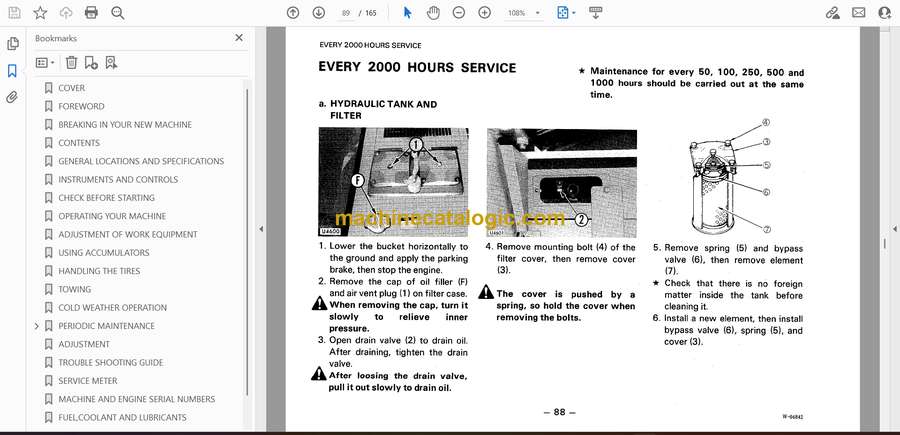Expand the PERIODIC MAINTENANCE bookmark chevron
The image size is (900, 435).
[37, 326]
